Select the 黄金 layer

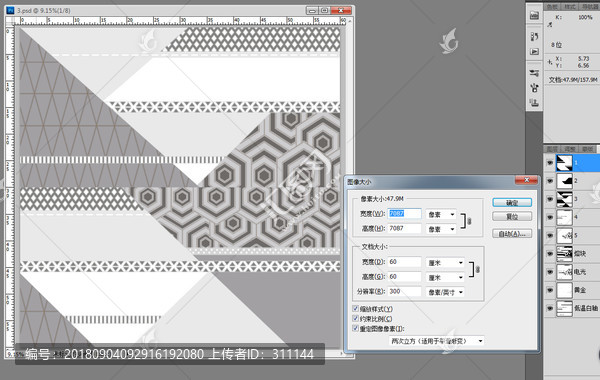pyautogui.click(x=572, y=290)
